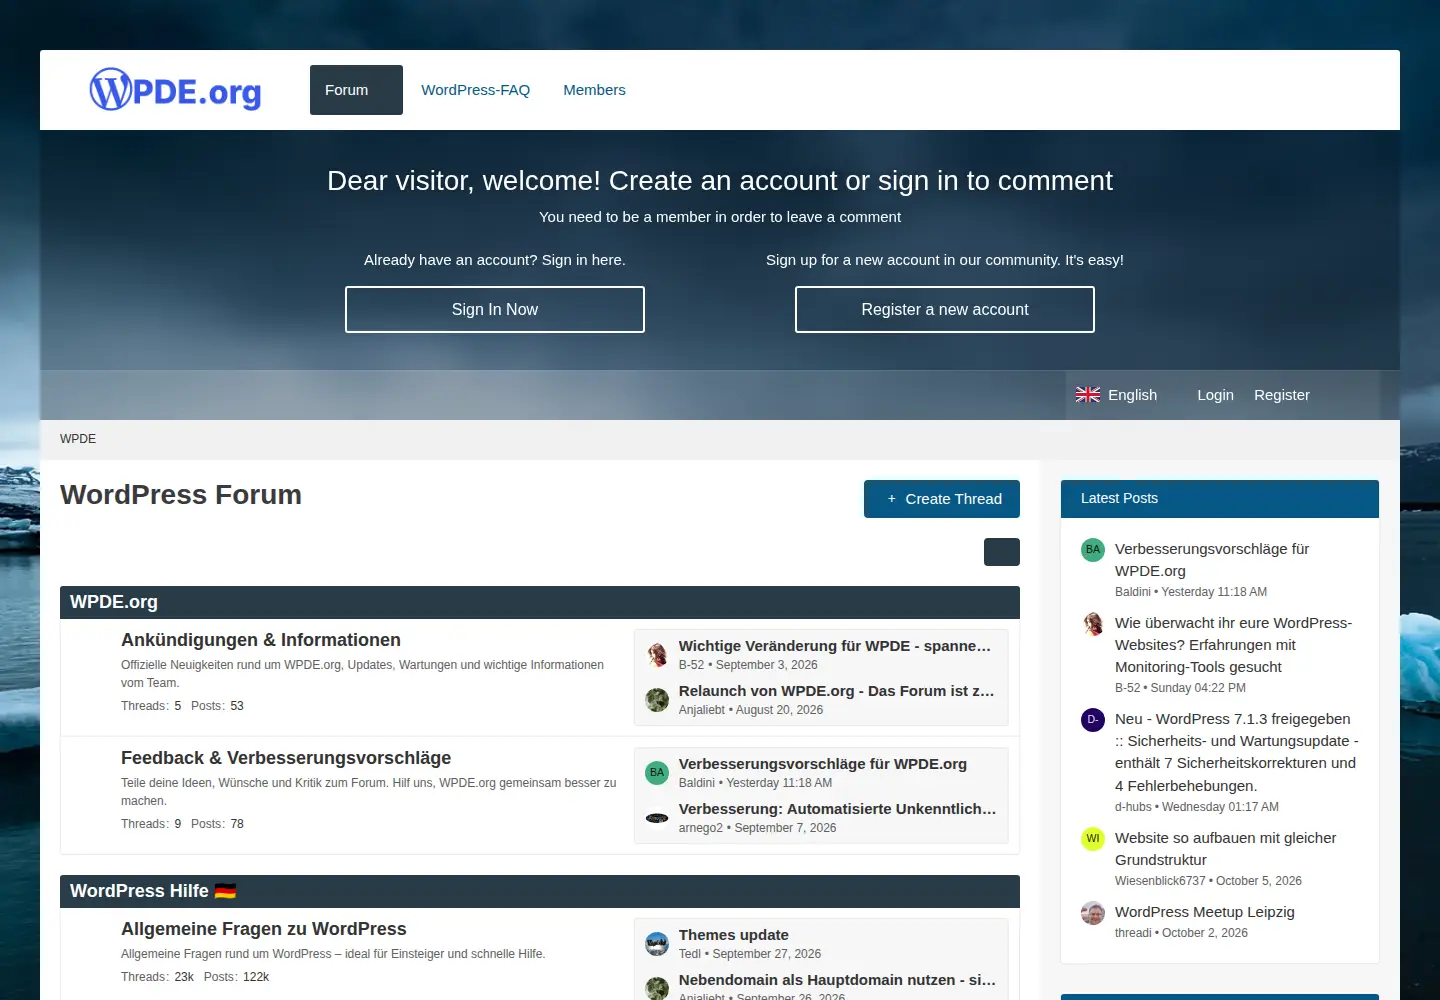Open the WordPress Meetup Leipzig post
Image resolution: width=1440 pixels, height=1000 pixels.
[x=1205, y=912]
